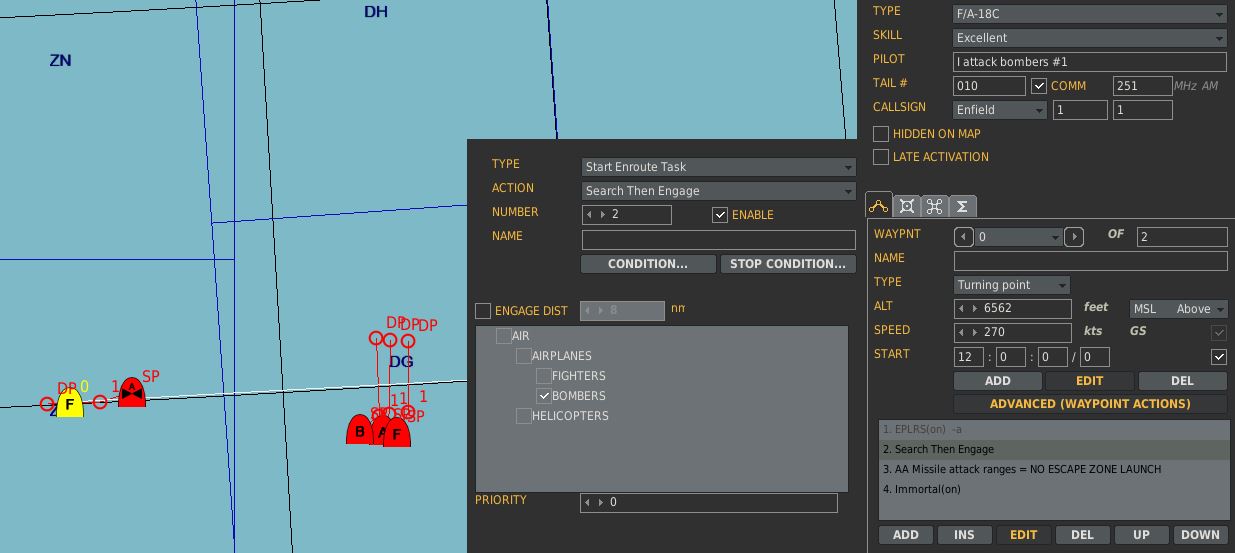Open the route tab icon
Viewport: 1235px width, 553px height.
click(879, 206)
